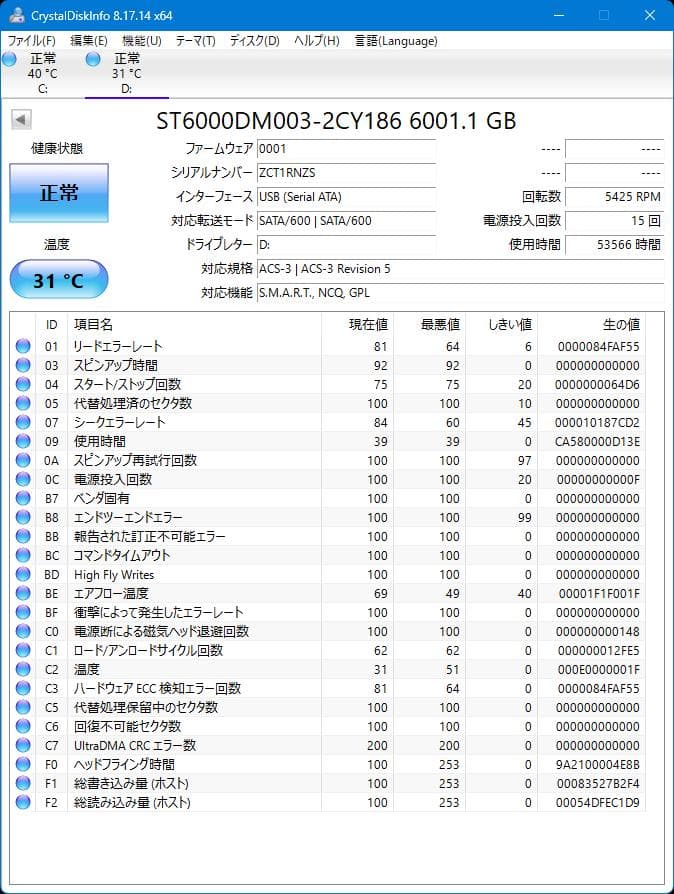Select the raw value 9A2100004E8B

click(x=598, y=765)
